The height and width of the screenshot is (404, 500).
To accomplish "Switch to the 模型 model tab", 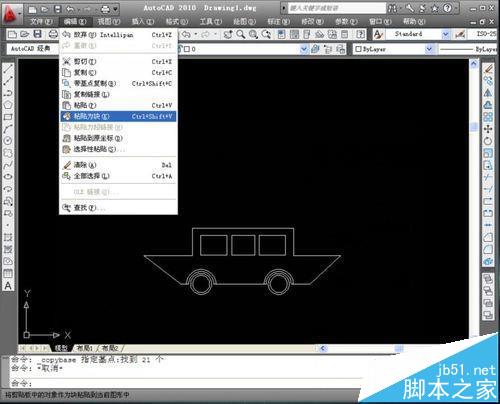I will point(61,348).
